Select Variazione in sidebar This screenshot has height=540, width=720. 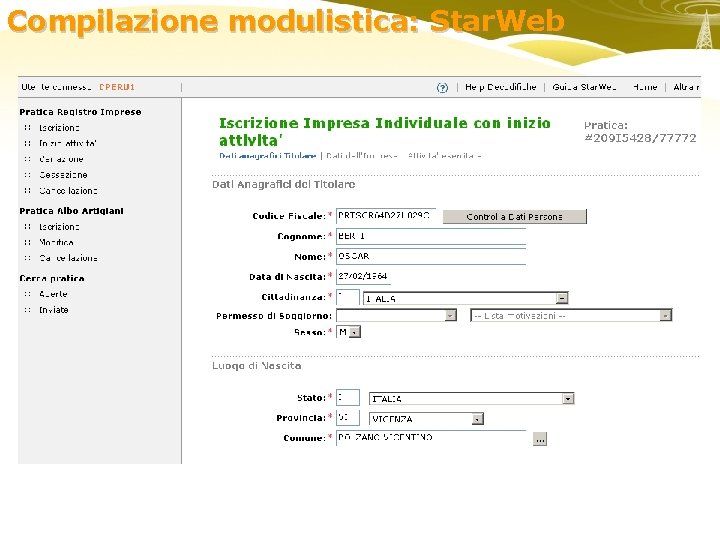tap(61, 159)
